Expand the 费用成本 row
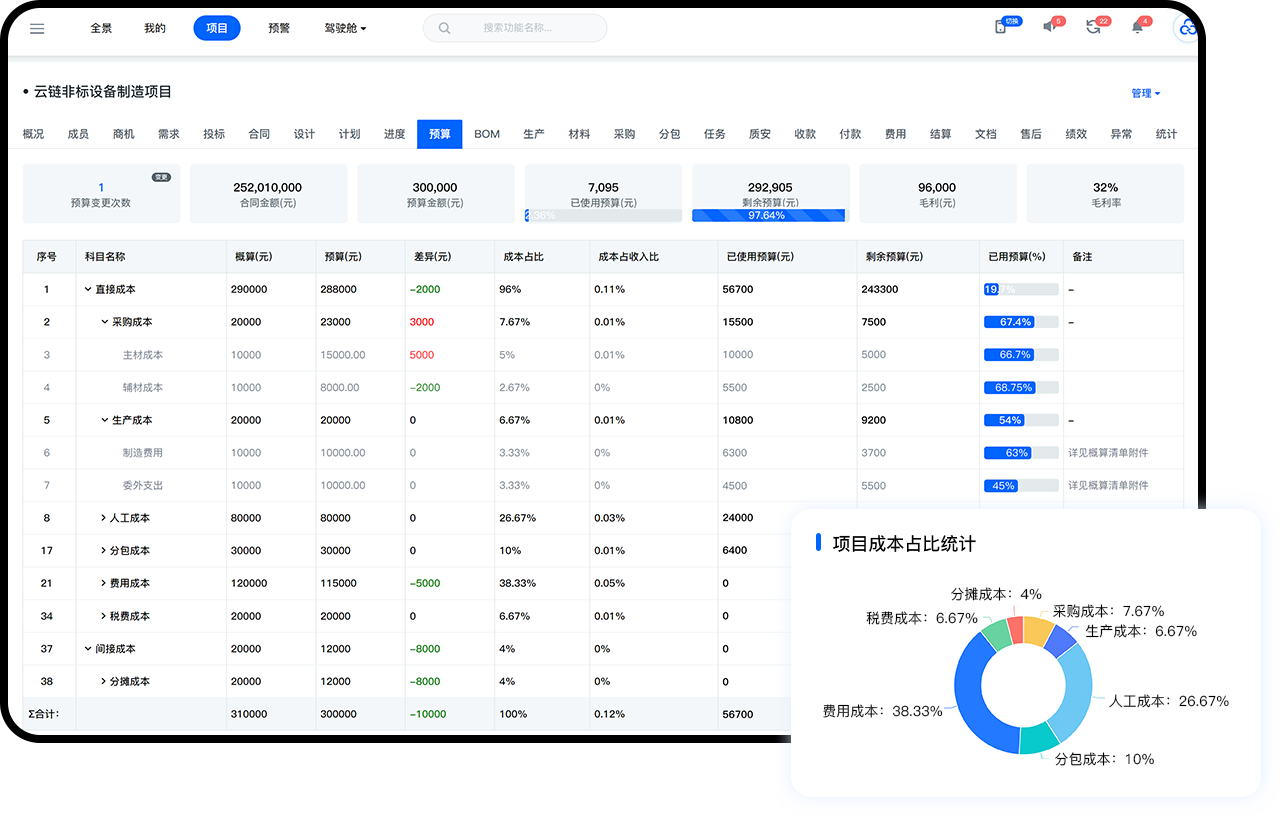This screenshot has height=818, width=1280. coord(104,583)
